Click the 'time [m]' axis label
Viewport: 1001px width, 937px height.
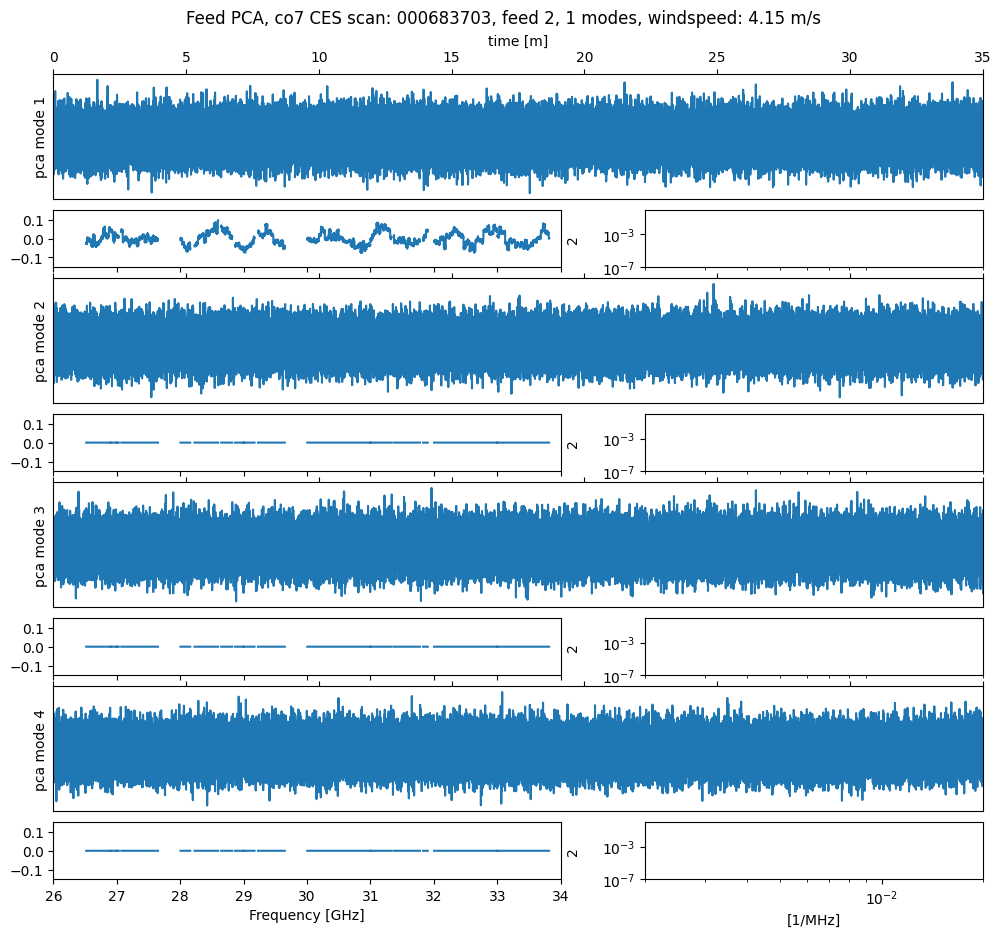tap(517, 41)
